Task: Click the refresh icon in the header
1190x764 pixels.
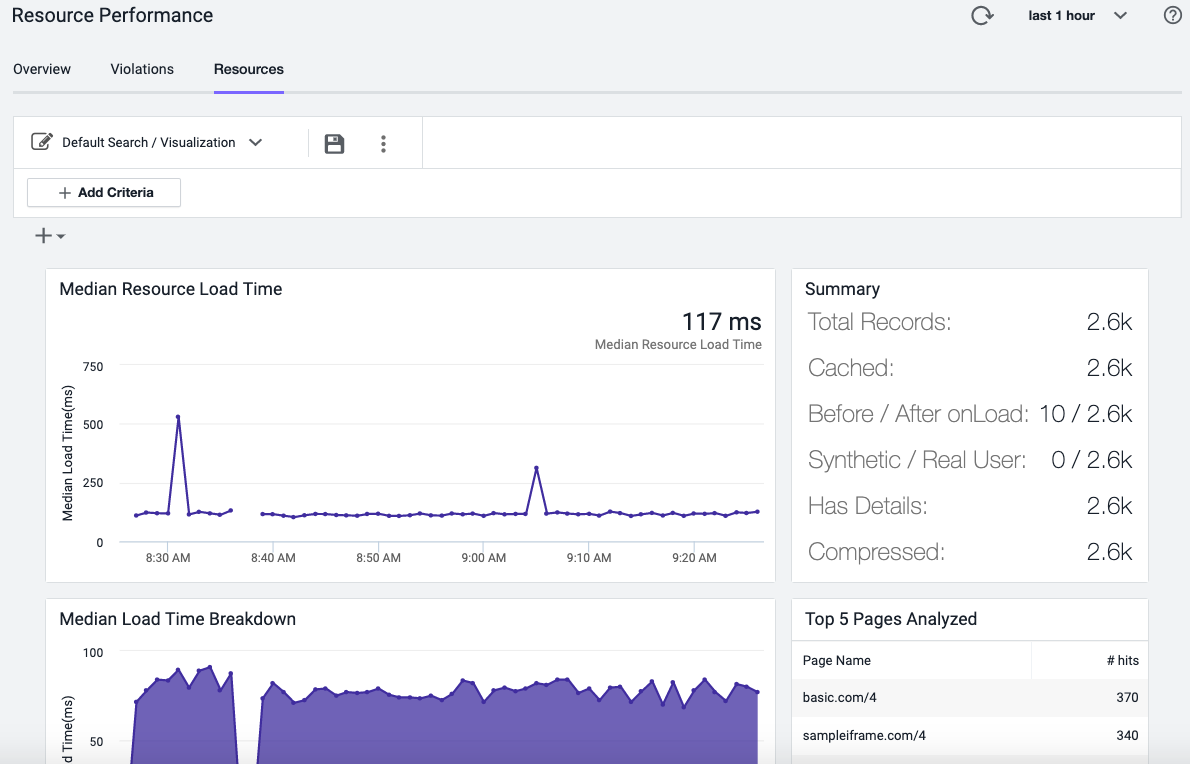Action: (x=982, y=16)
